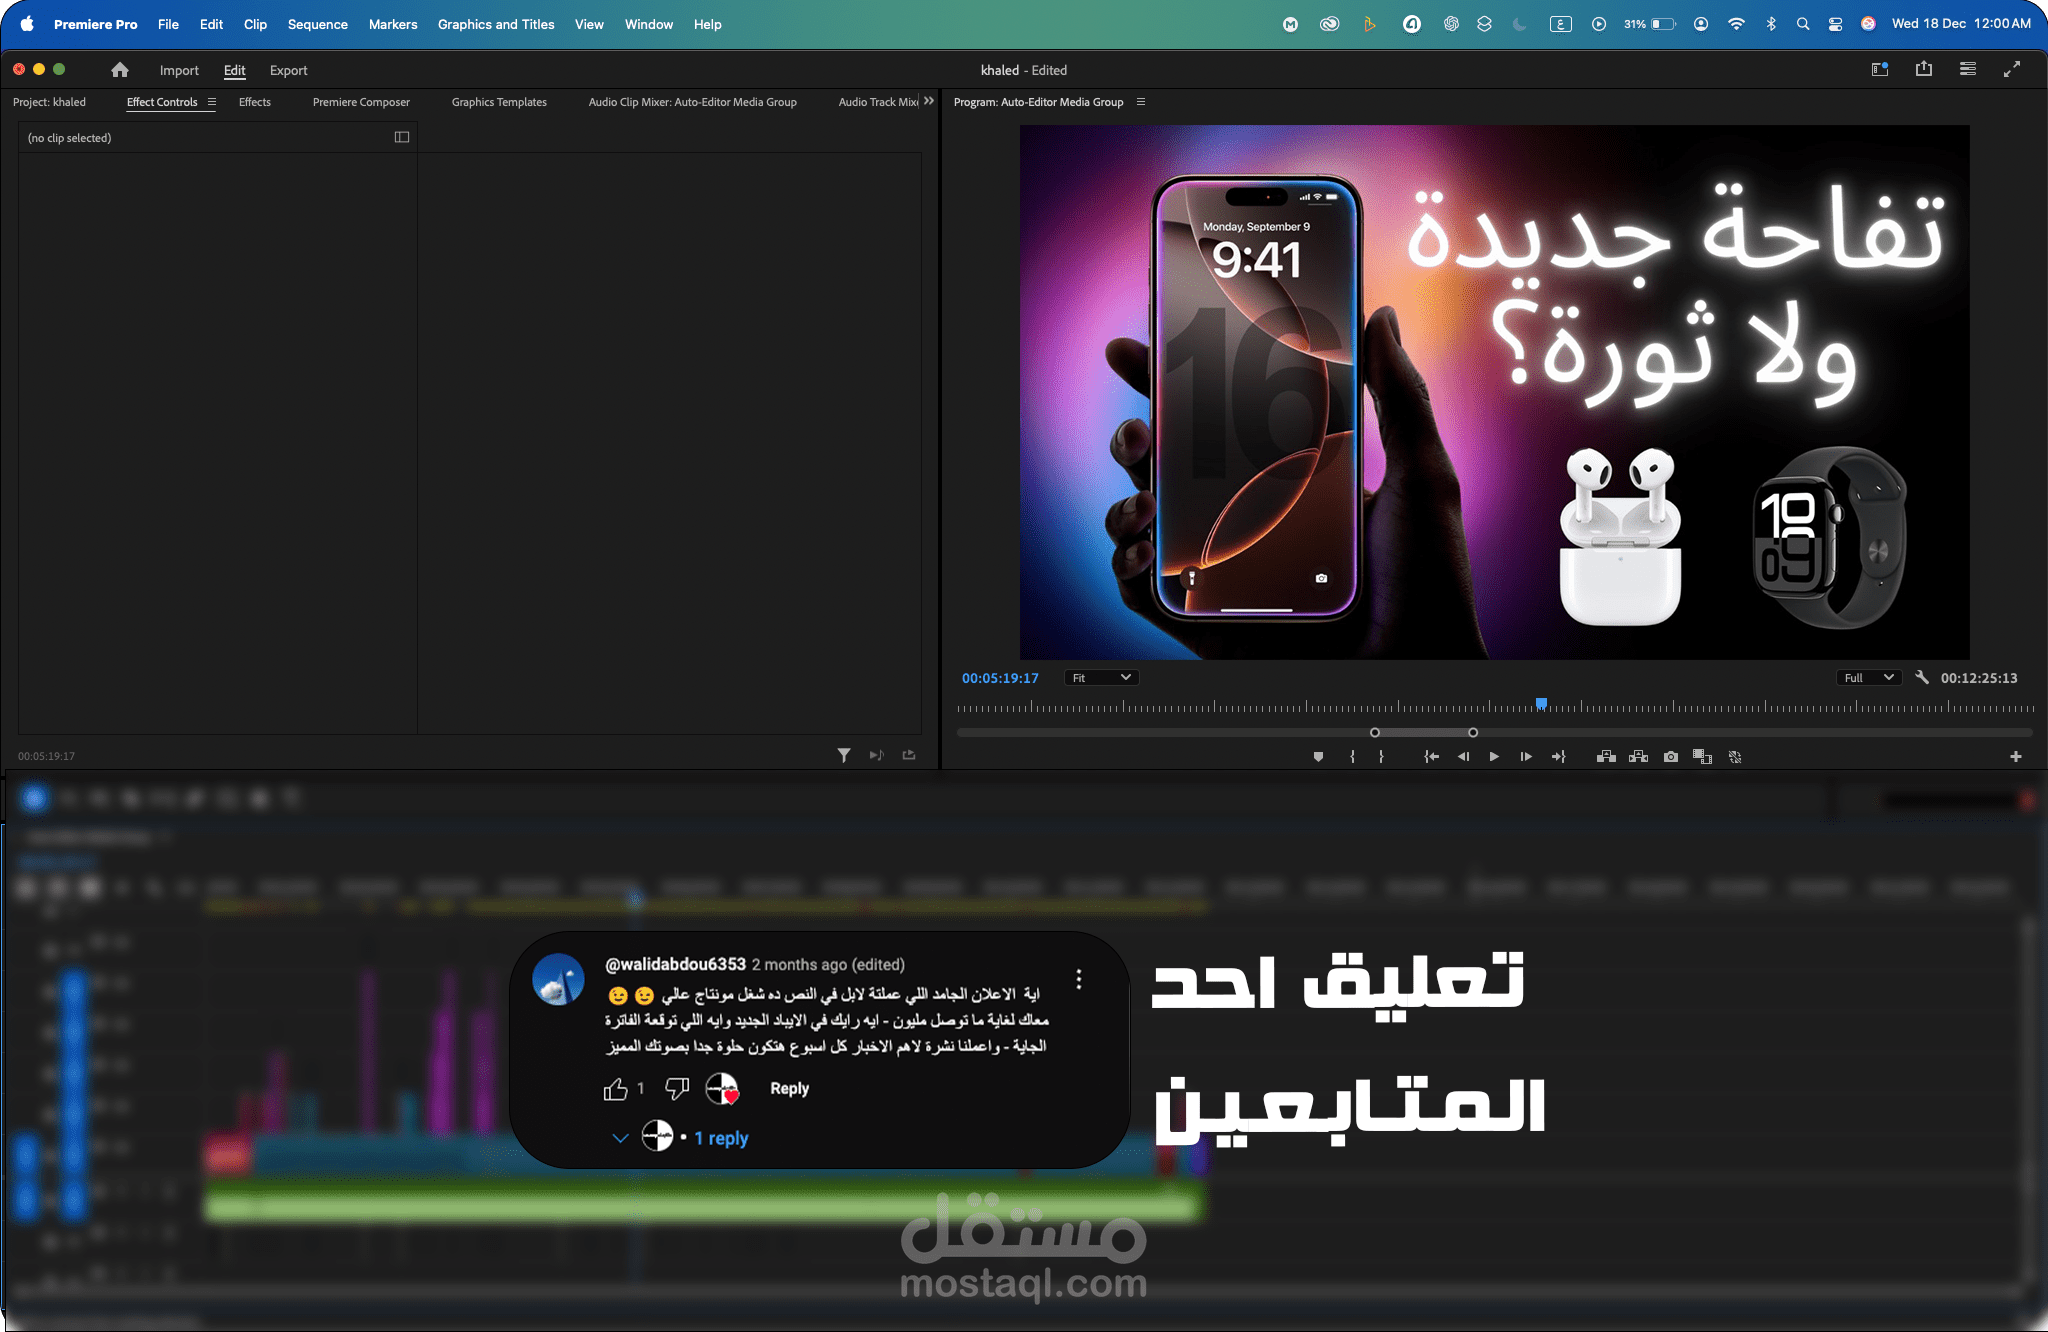Open Bluetooth status menu
Screen dimensions: 2048x1332
tap(1771, 24)
